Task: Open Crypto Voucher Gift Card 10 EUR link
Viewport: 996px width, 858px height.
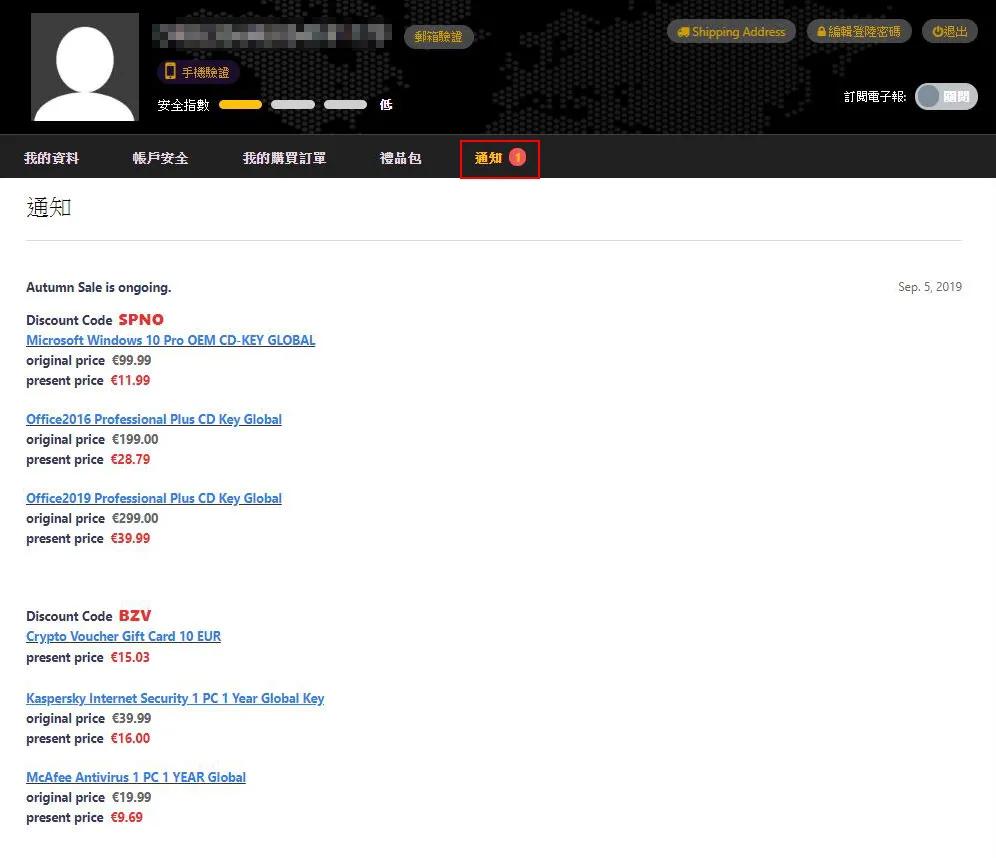Action: 123,636
